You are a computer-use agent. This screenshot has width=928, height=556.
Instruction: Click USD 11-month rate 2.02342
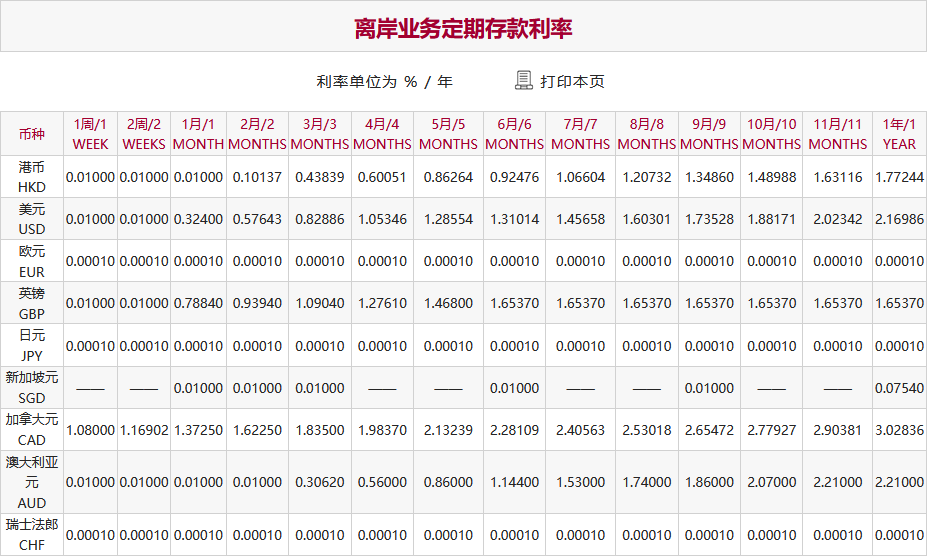837,219
